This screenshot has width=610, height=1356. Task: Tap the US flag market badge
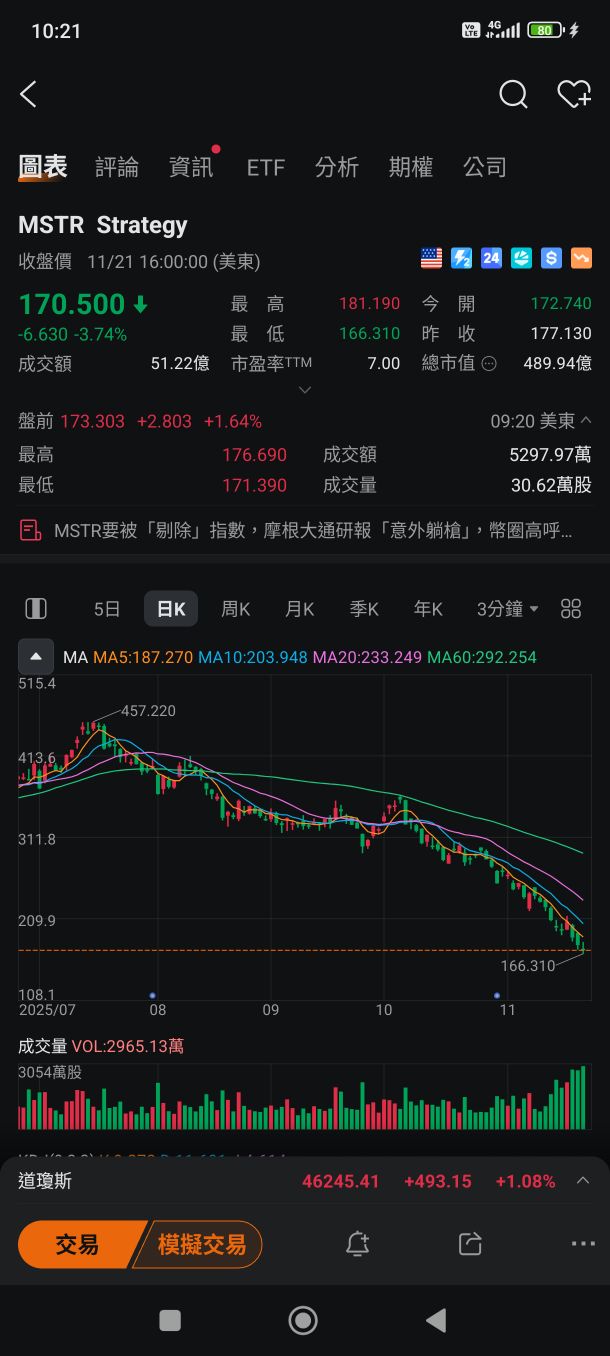click(x=431, y=259)
